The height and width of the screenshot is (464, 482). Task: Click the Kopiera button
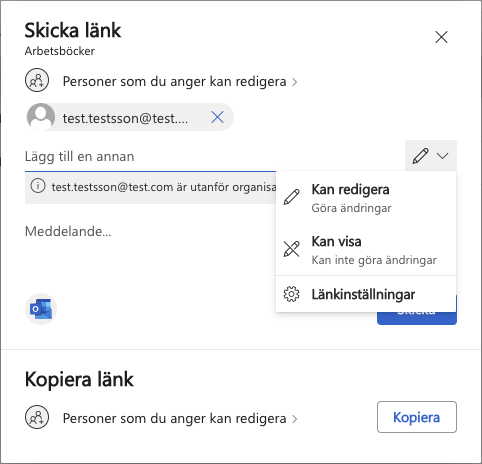click(x=417, y=417)
